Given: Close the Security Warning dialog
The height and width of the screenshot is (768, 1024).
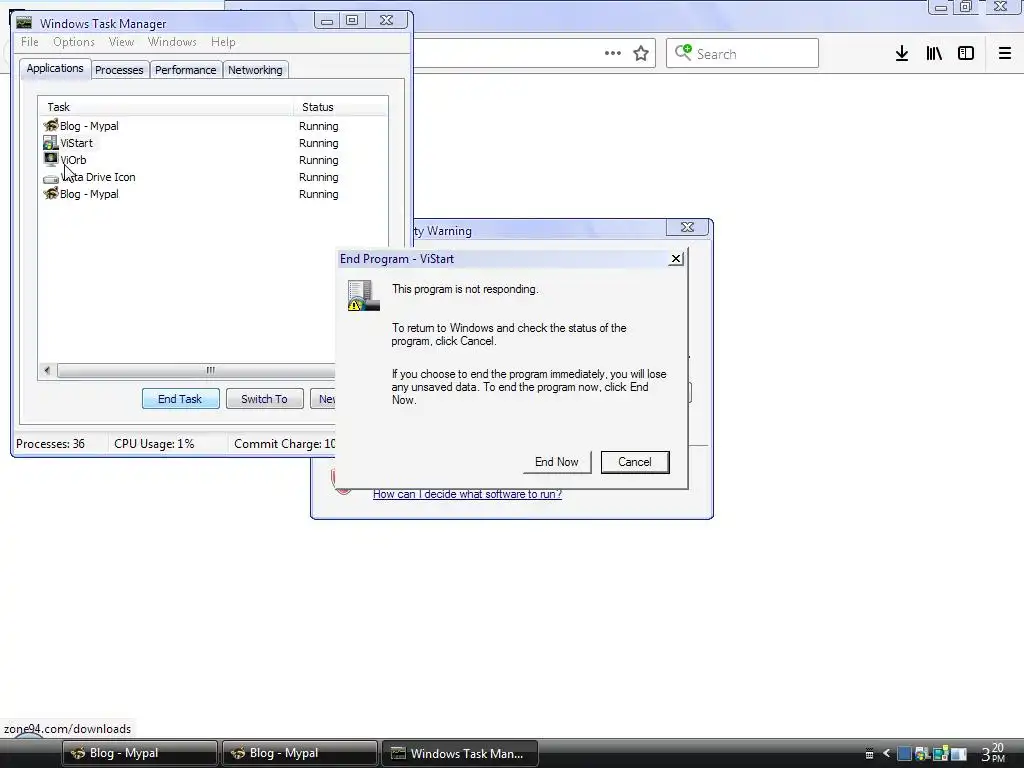Looking at the screenshot, I should [x=687, y=227].
